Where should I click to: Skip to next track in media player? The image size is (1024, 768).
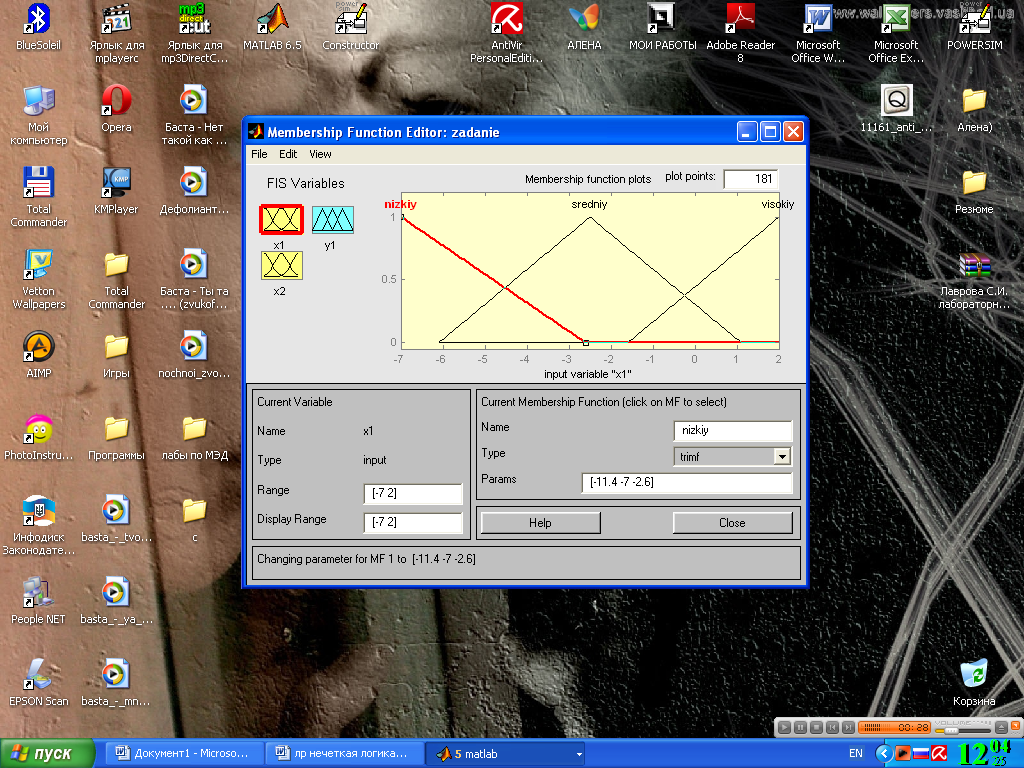(848, 728)
